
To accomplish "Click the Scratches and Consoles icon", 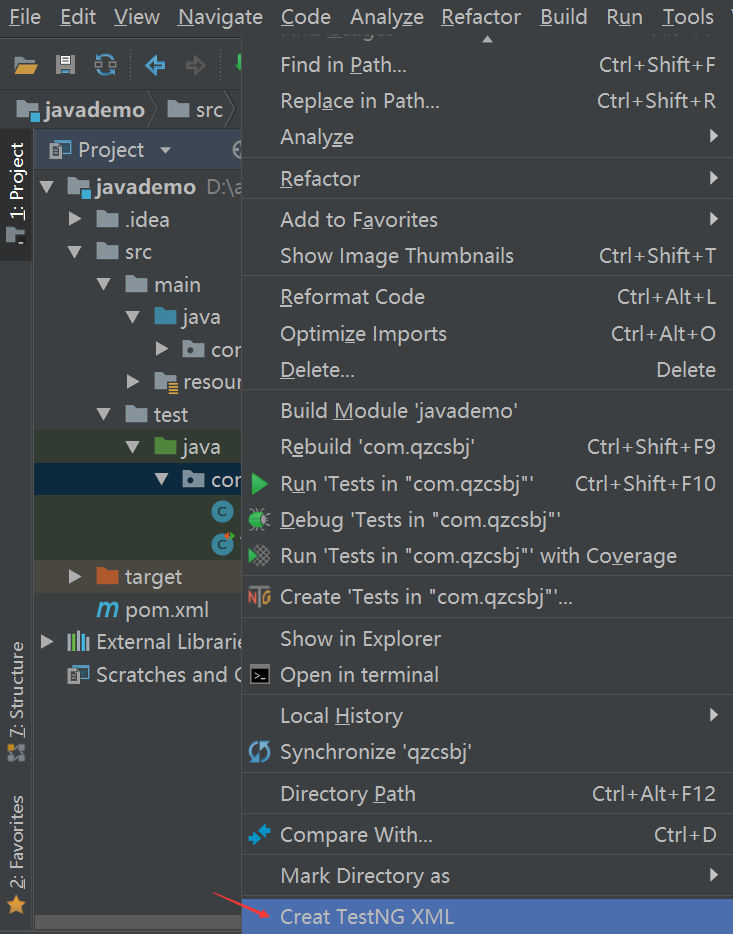I will pos(78,674).
